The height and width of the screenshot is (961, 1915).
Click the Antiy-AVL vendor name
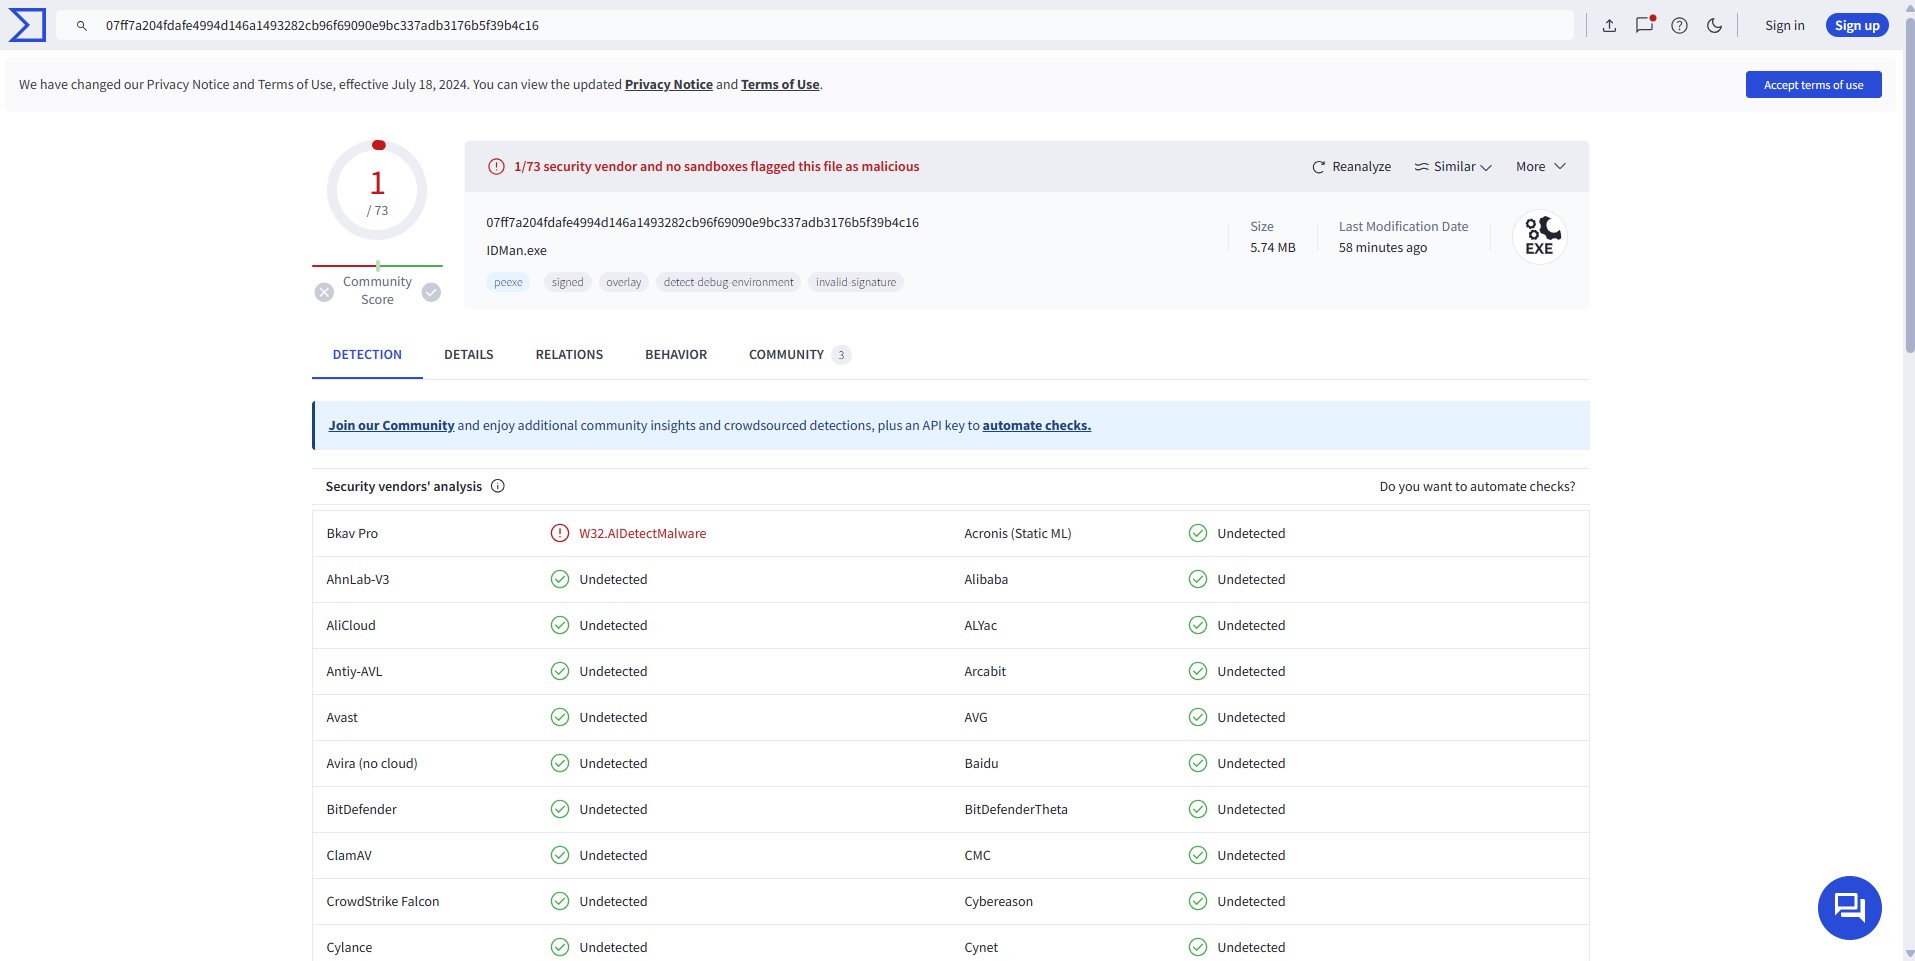tap(354, 672)
